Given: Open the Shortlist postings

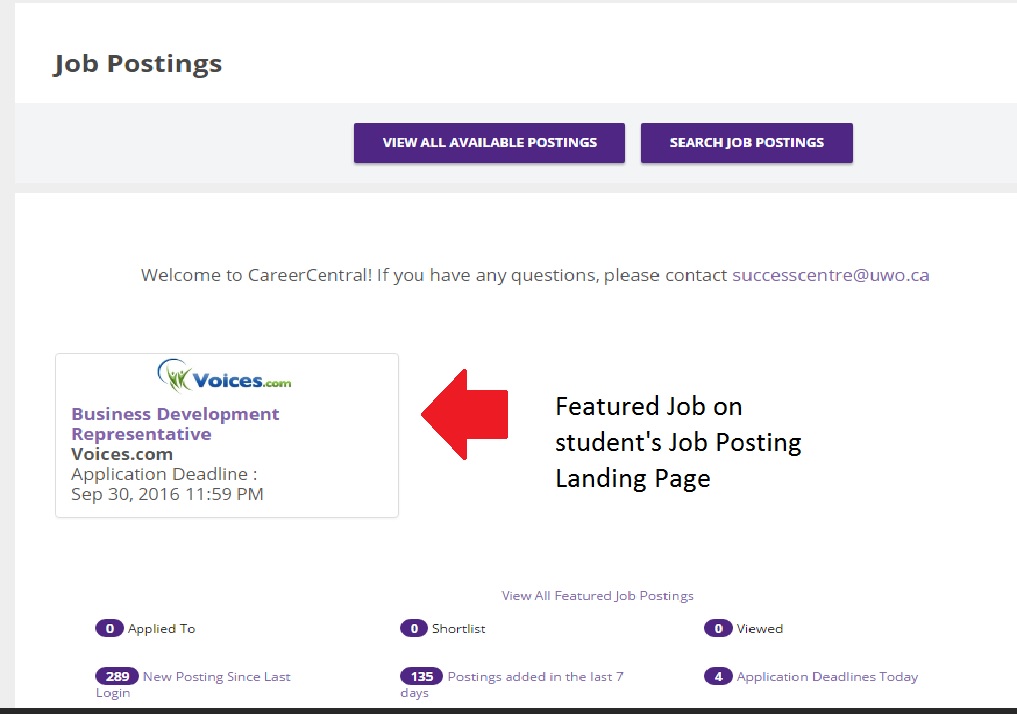Looking at the screenshot, I should pyautogui.click(x=459, y=628).
